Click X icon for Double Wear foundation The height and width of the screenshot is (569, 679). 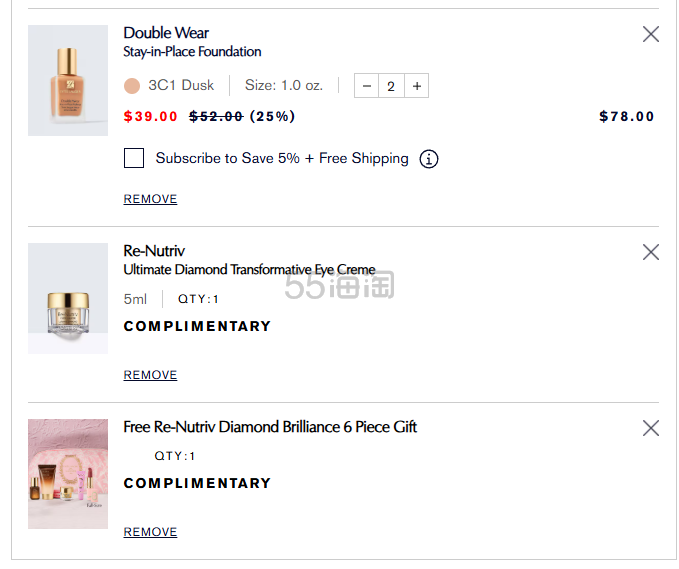coord(651,34)
